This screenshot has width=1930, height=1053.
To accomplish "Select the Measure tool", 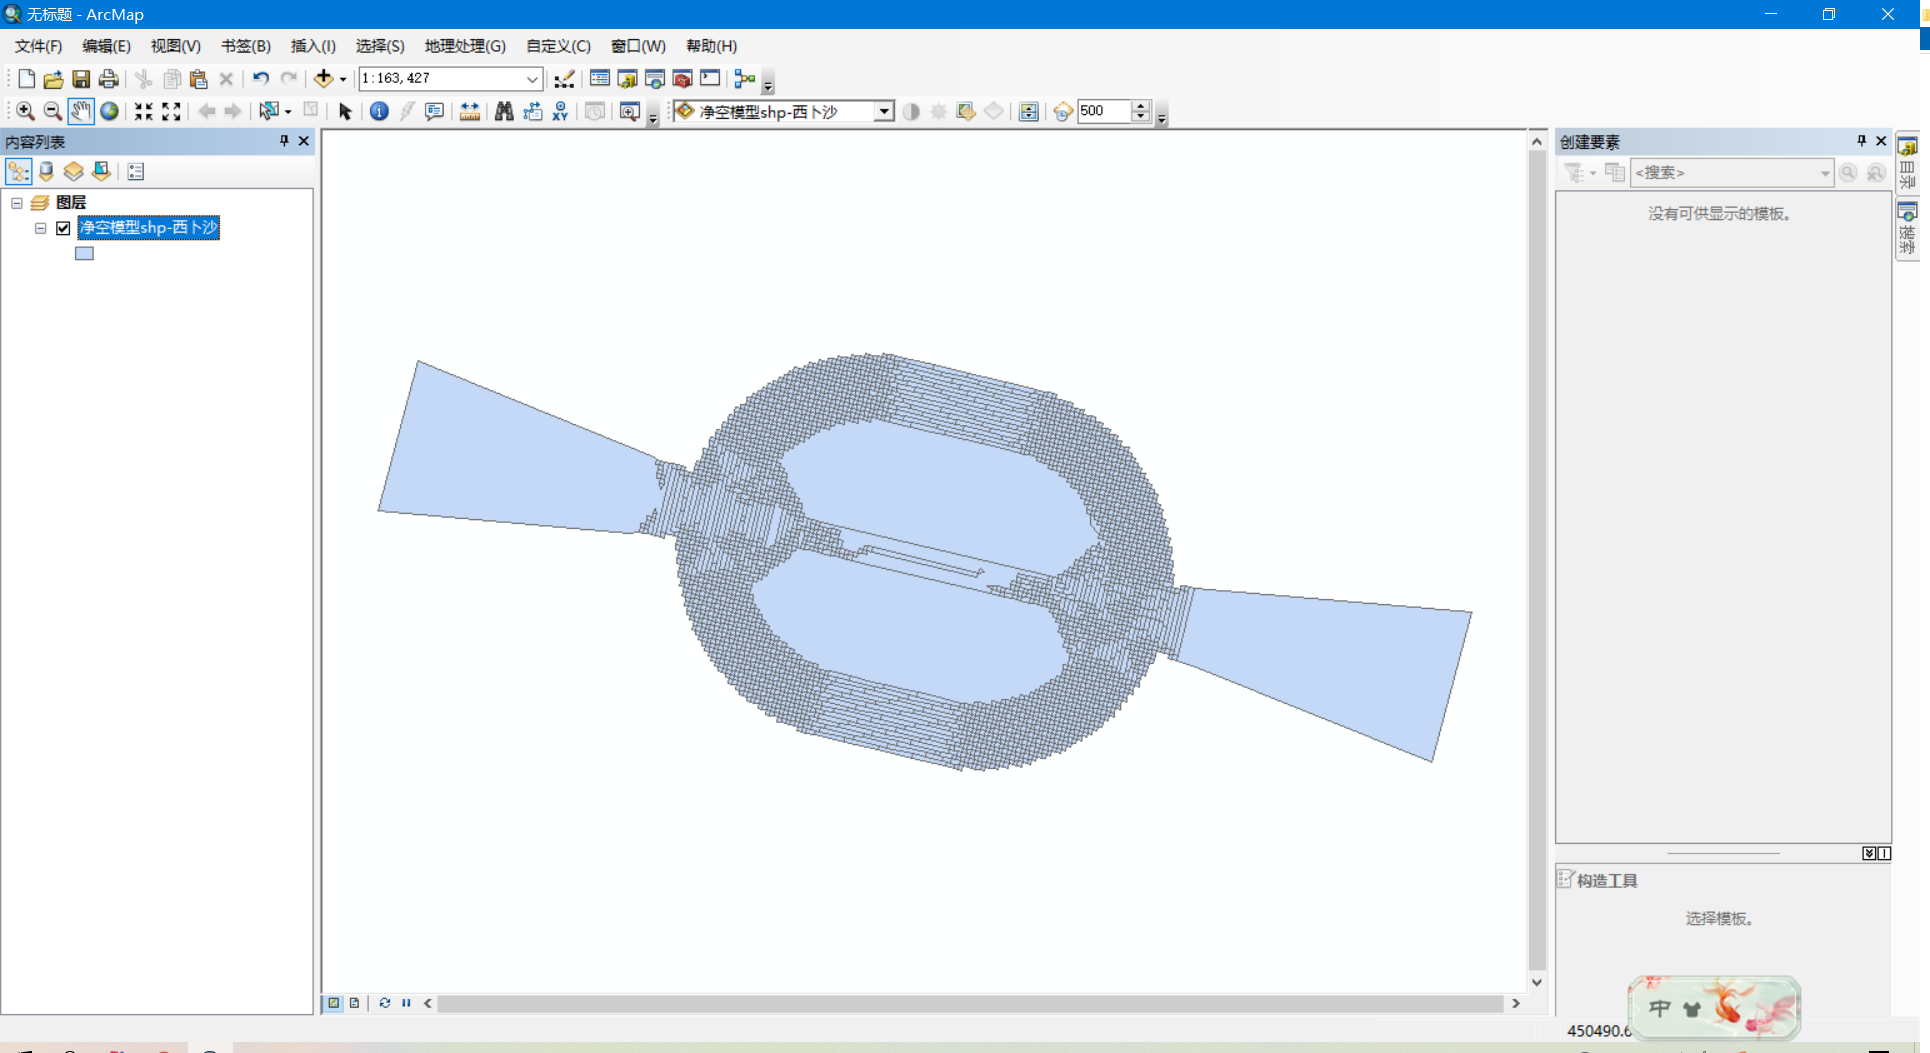I will (x=470, y=111).
